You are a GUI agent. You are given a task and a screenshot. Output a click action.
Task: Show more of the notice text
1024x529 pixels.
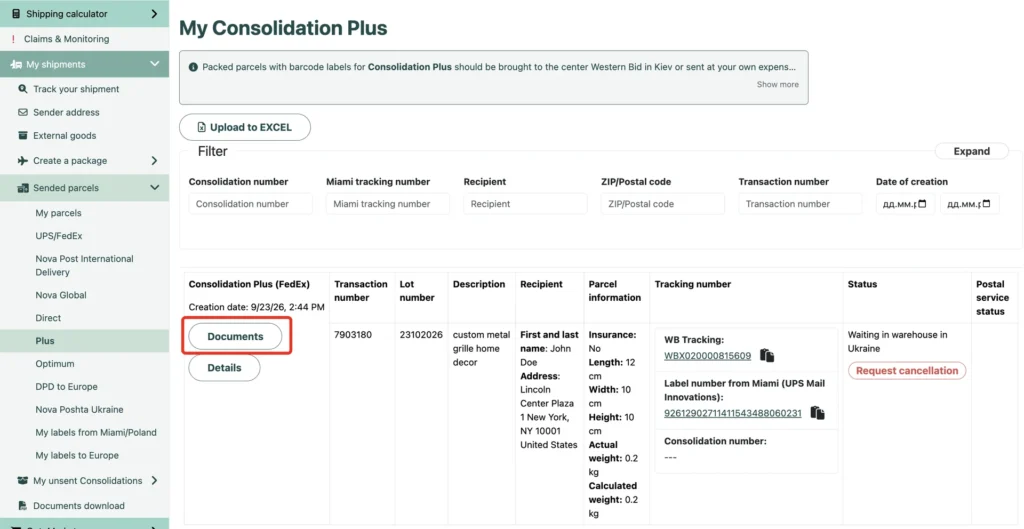tap(778, 84)
